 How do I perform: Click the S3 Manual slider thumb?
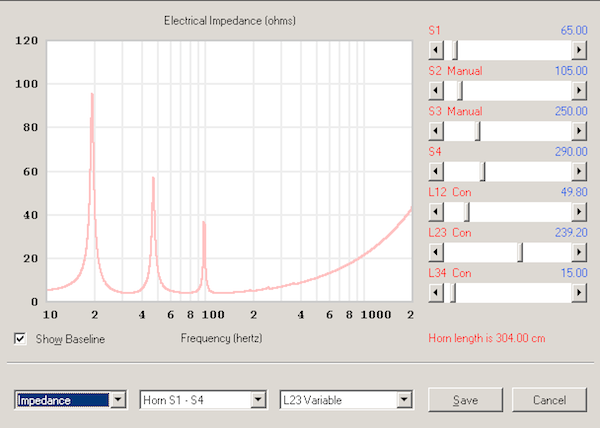[477, 131]
